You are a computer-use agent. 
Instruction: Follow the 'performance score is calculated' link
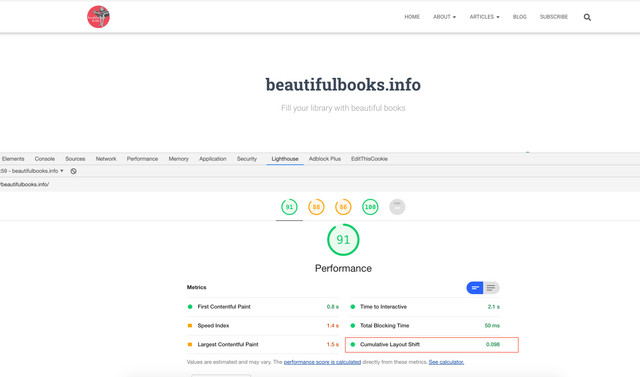pos(322,362)
